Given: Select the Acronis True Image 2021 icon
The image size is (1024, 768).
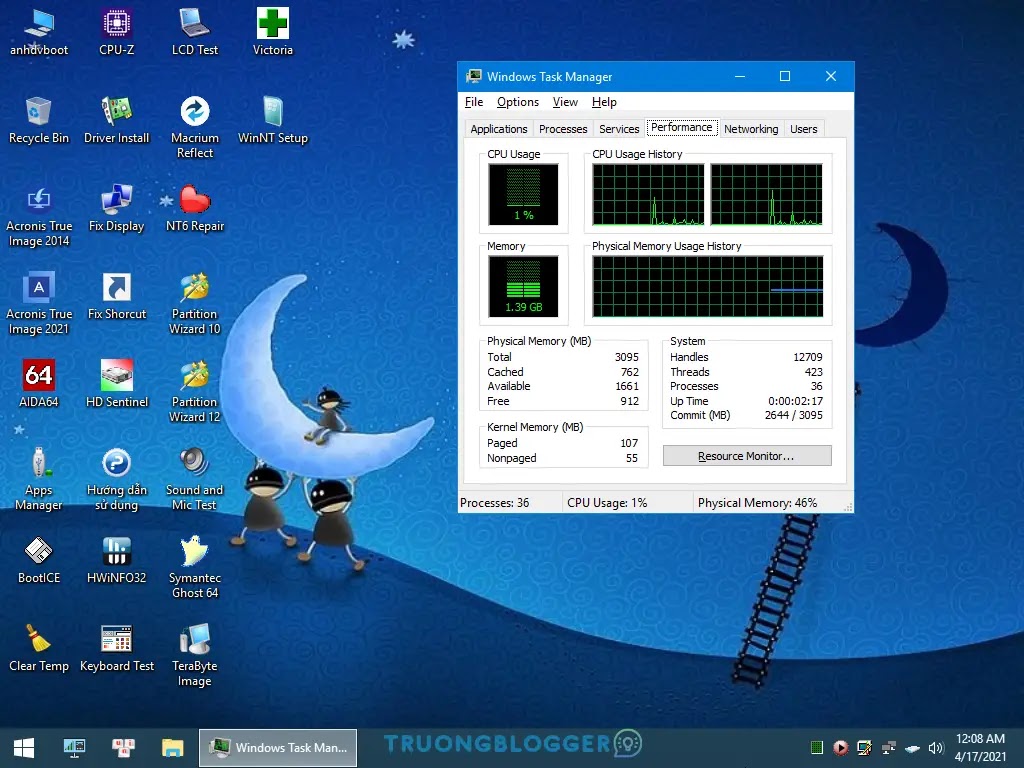Looking at the screenshot, I should click(x=39, y=304).
